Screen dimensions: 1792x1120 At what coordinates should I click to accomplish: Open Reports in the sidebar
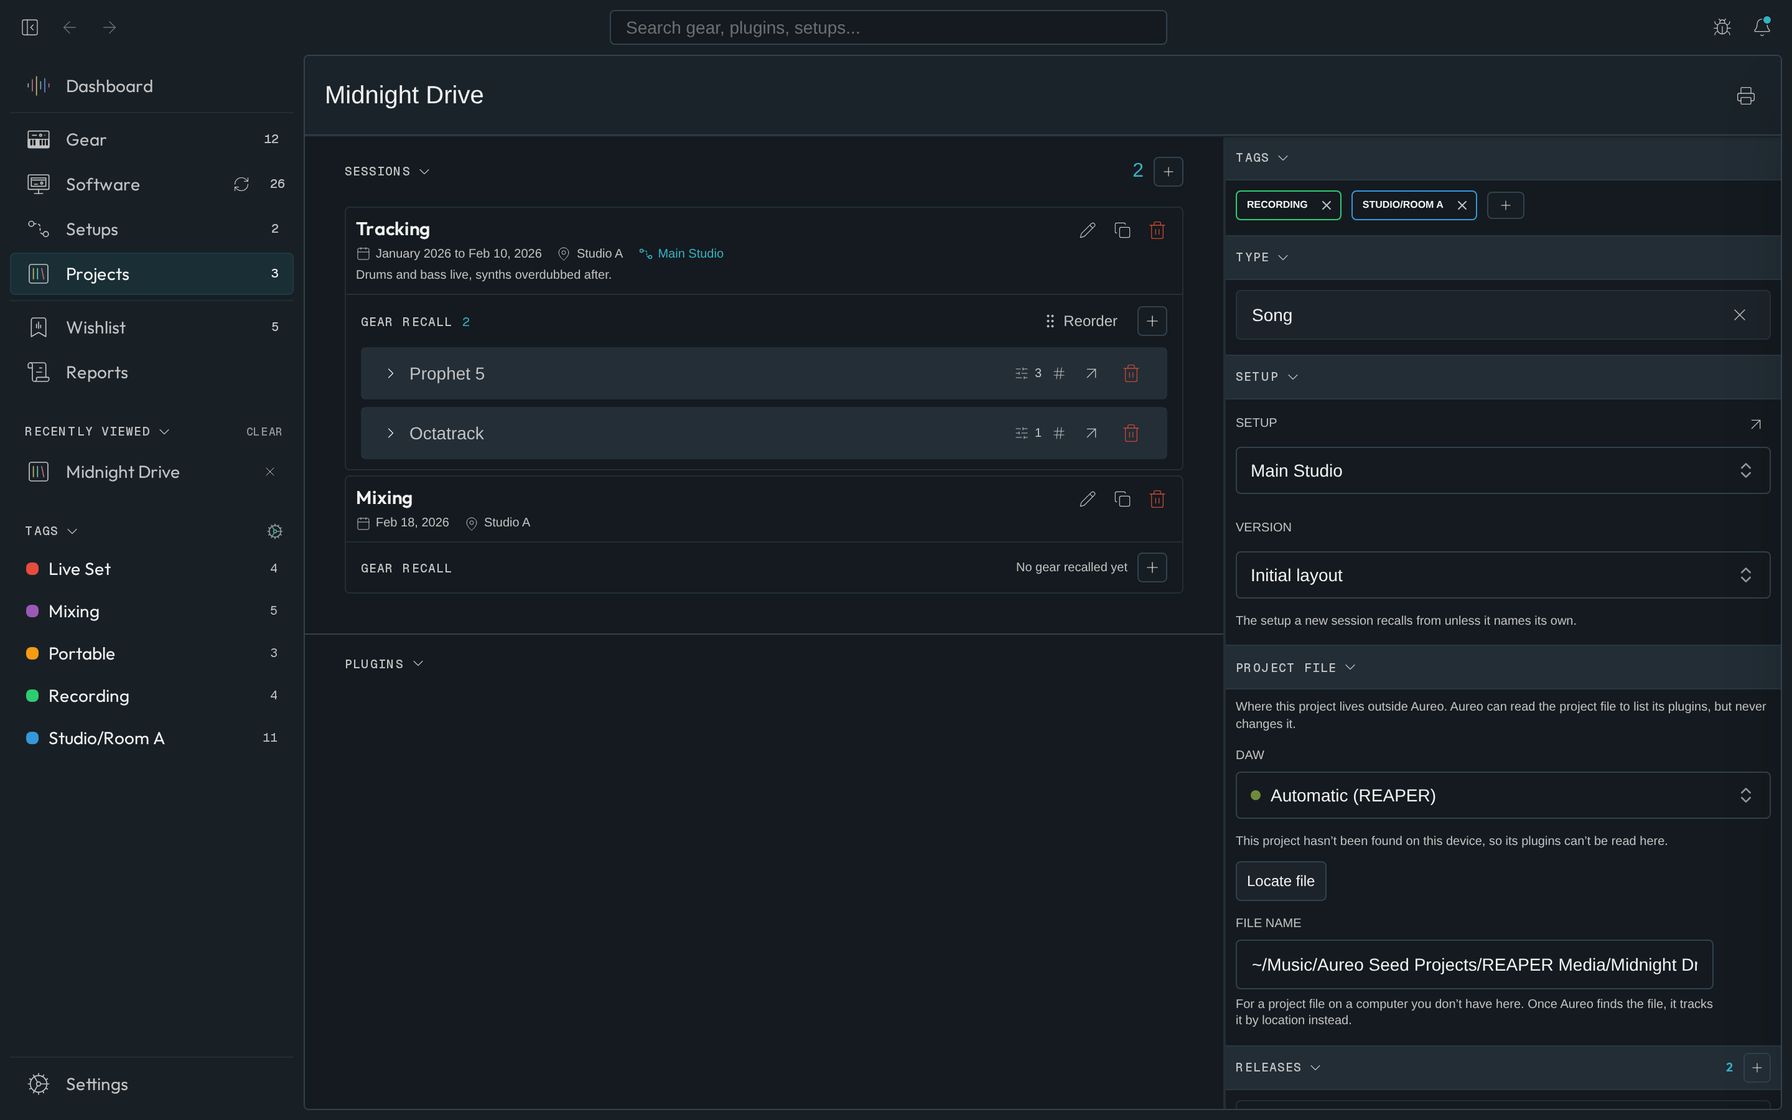tap(152, 373)
